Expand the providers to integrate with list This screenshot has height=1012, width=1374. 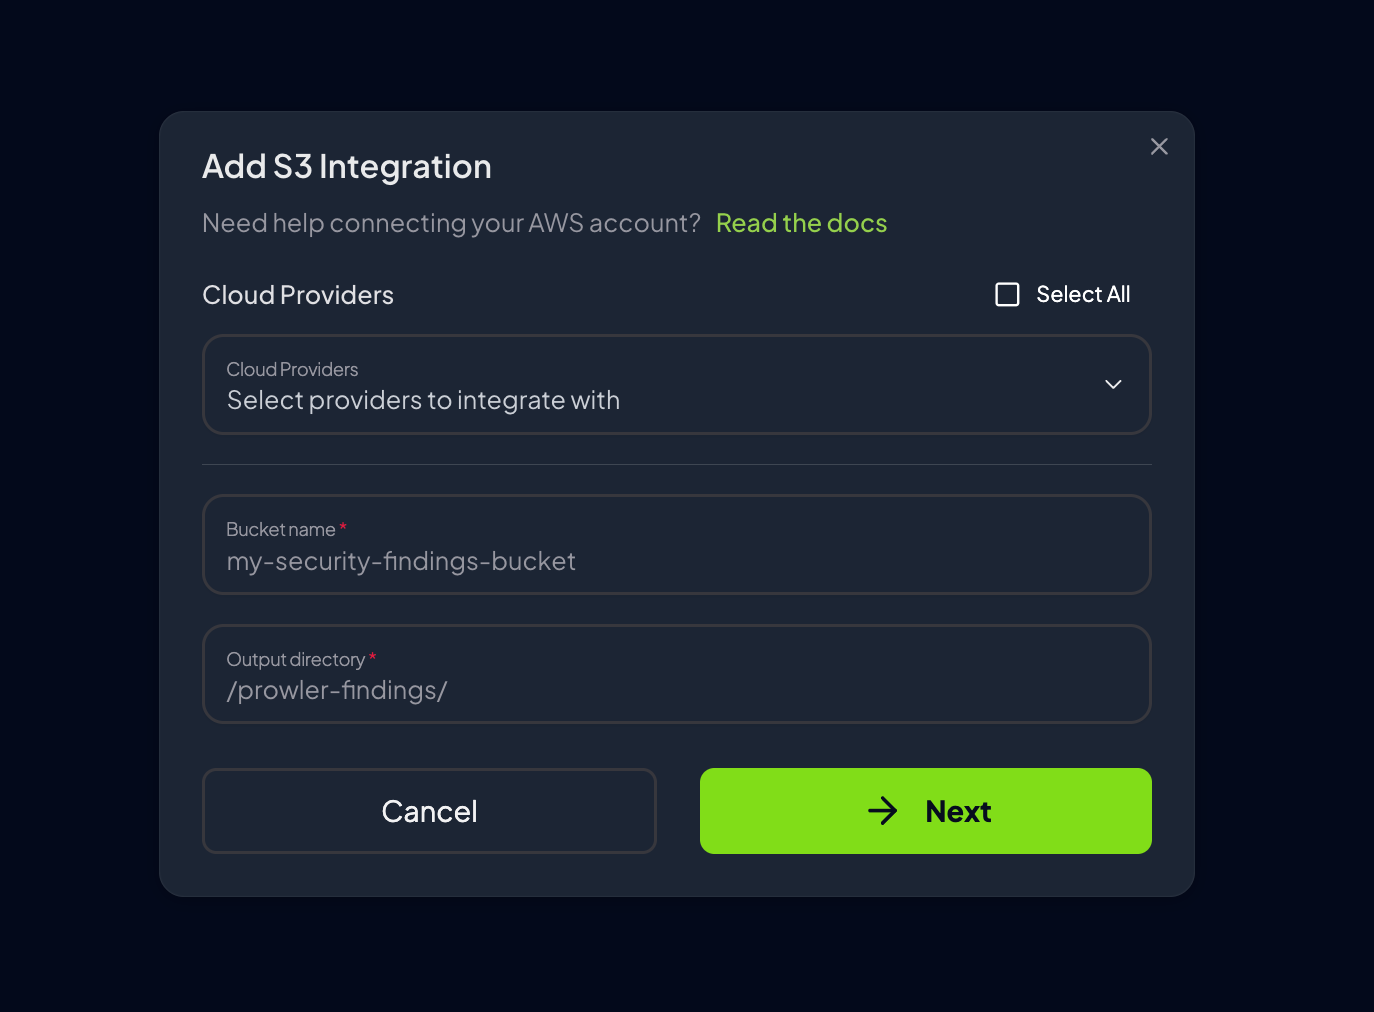click(676, 385)
